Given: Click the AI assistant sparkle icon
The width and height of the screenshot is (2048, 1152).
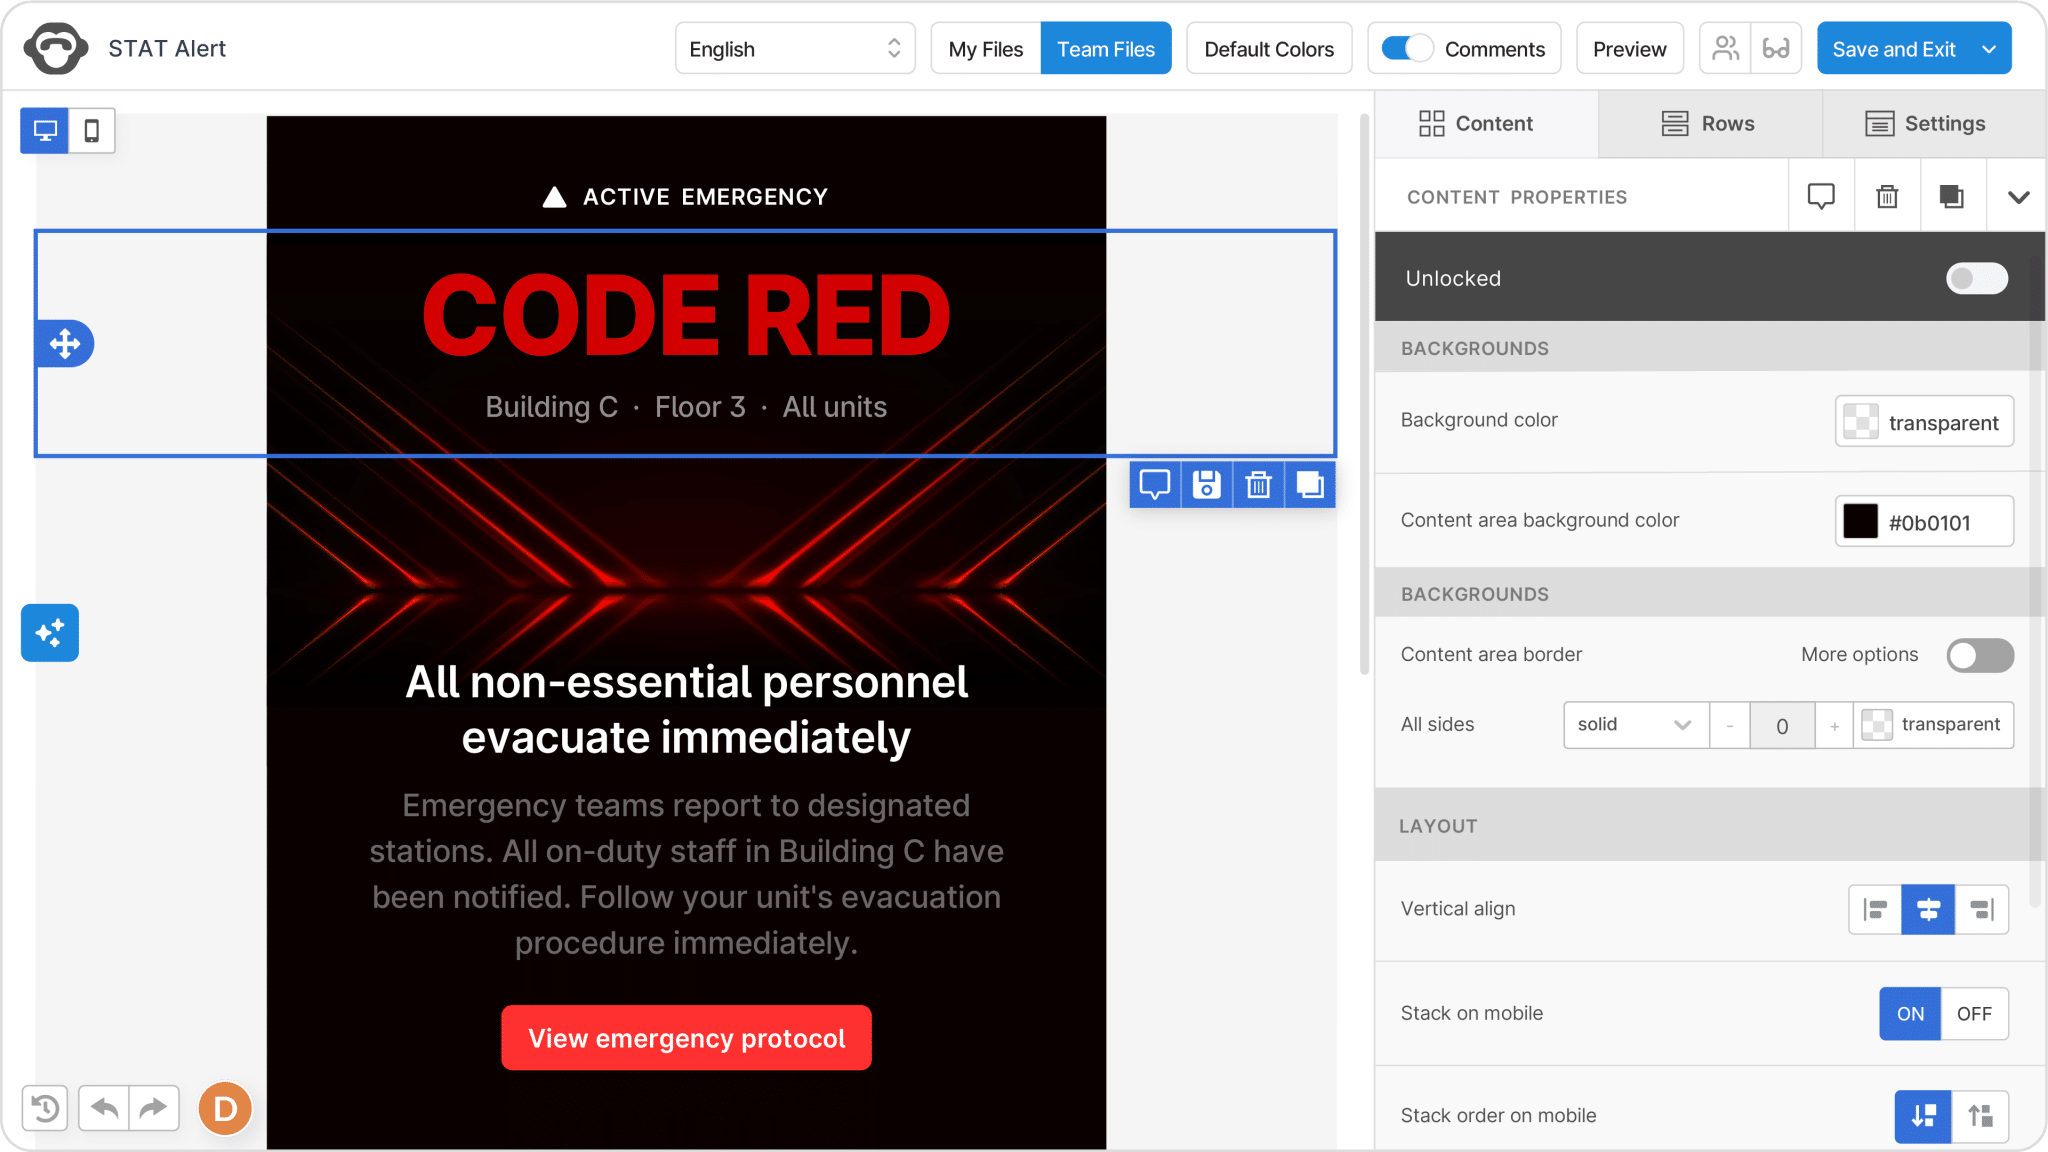Looking at the screenshot, I should pyautogui.click(x=50, y=633).
